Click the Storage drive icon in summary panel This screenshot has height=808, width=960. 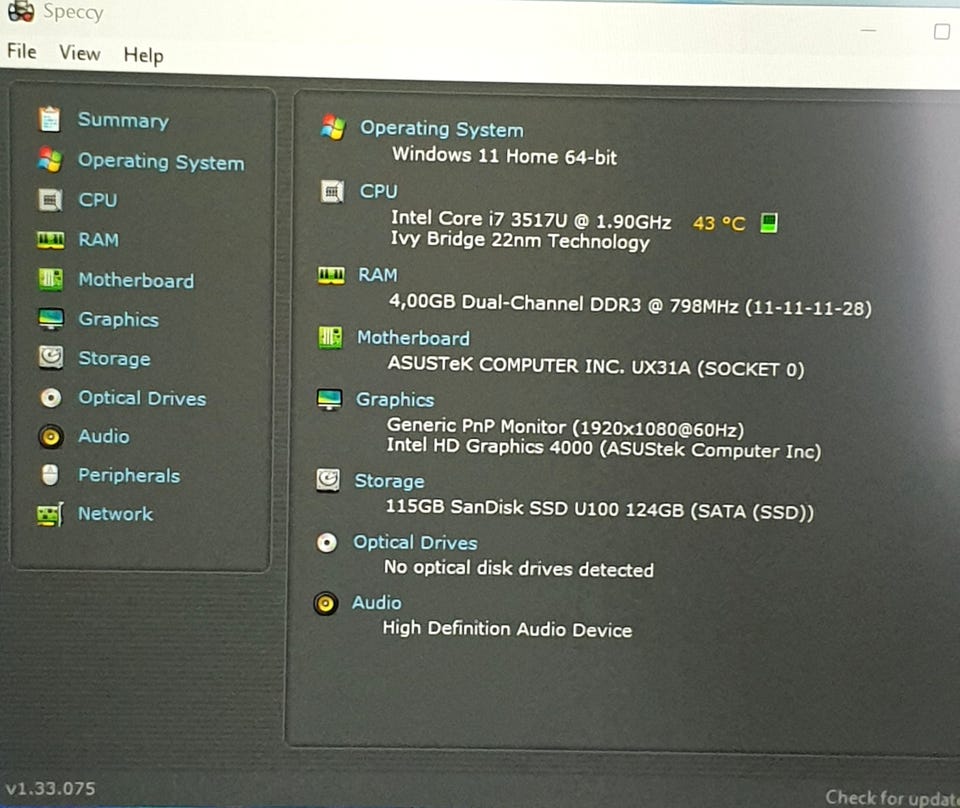click(x=328, y=481)
